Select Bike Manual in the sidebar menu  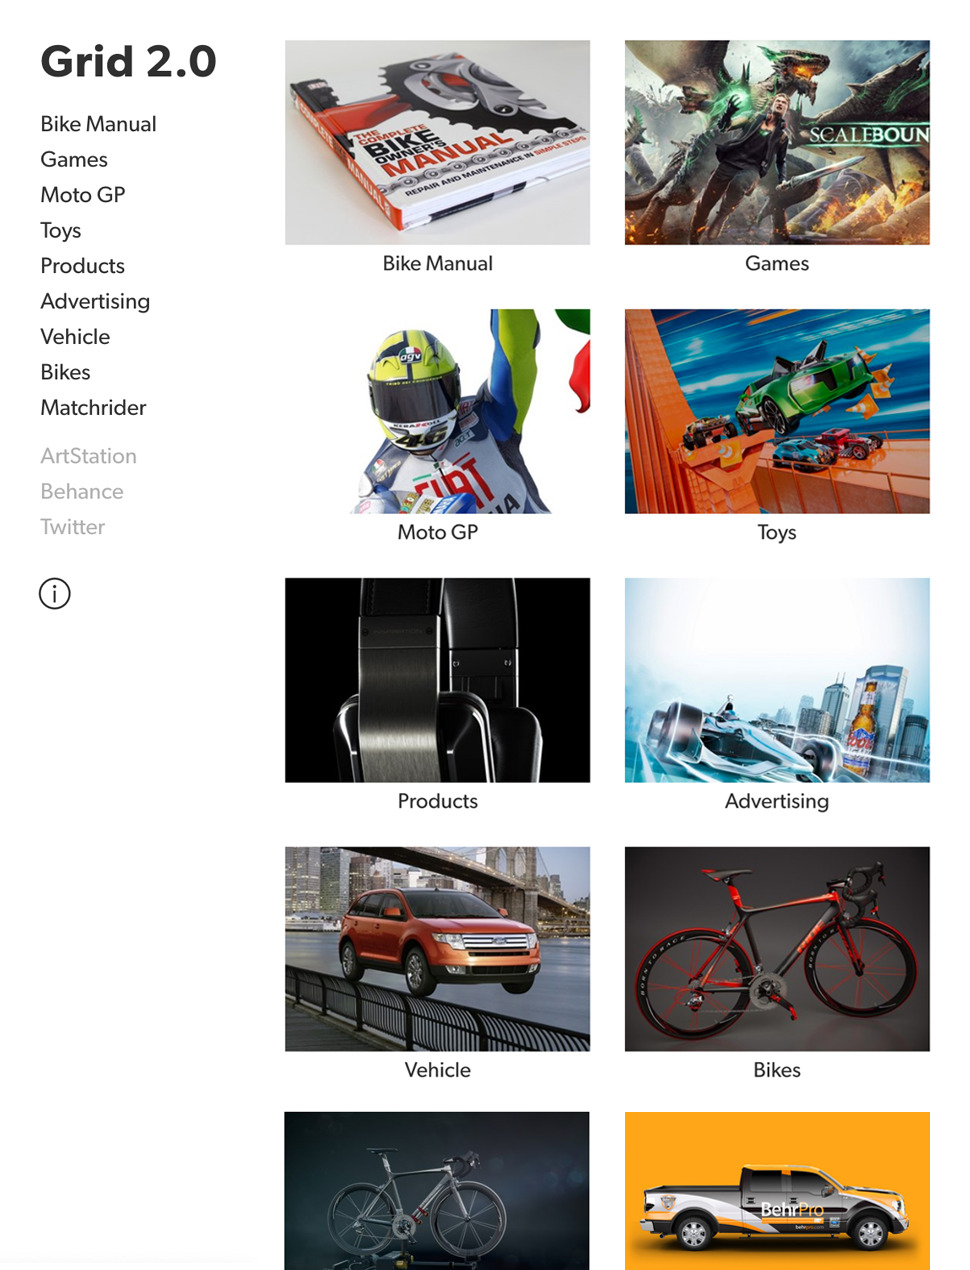(98, 124)
